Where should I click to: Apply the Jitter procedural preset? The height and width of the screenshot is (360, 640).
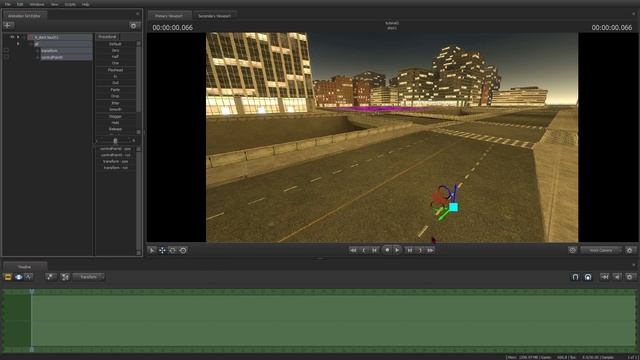116,103
